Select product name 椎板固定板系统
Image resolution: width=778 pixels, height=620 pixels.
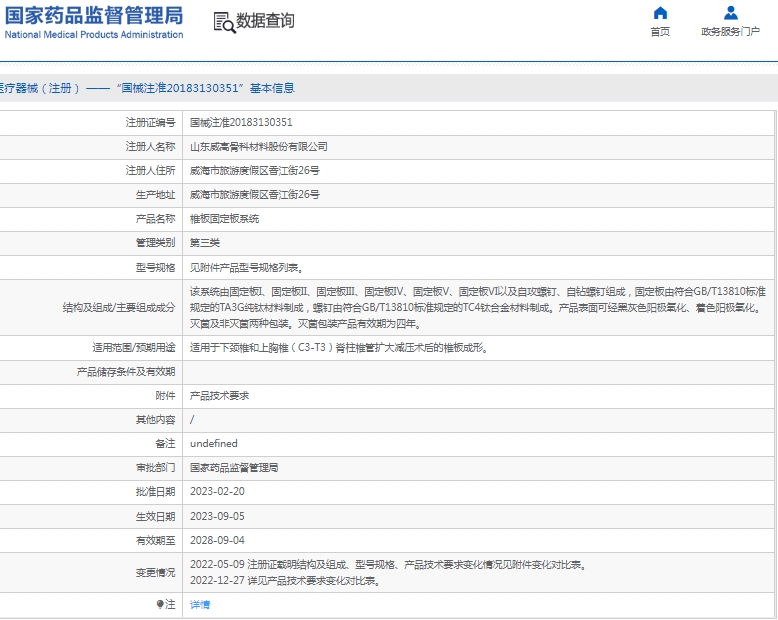pyautogui.click(x=224, y=219)
